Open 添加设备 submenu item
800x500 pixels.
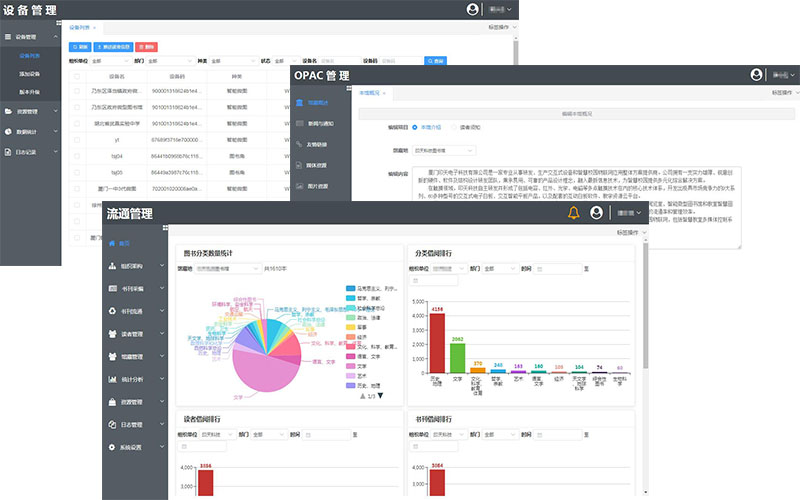(x=30, y=74)
